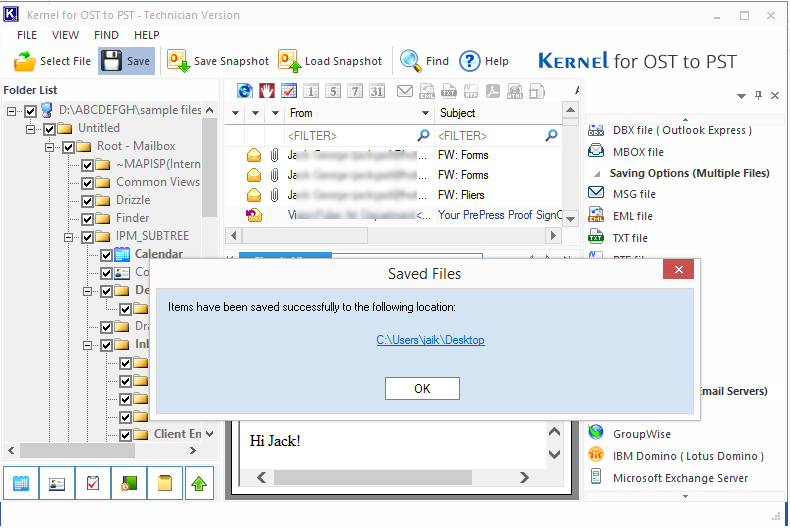
Task: Open the first column header dropdown arrow
Action: click(235, 113)
